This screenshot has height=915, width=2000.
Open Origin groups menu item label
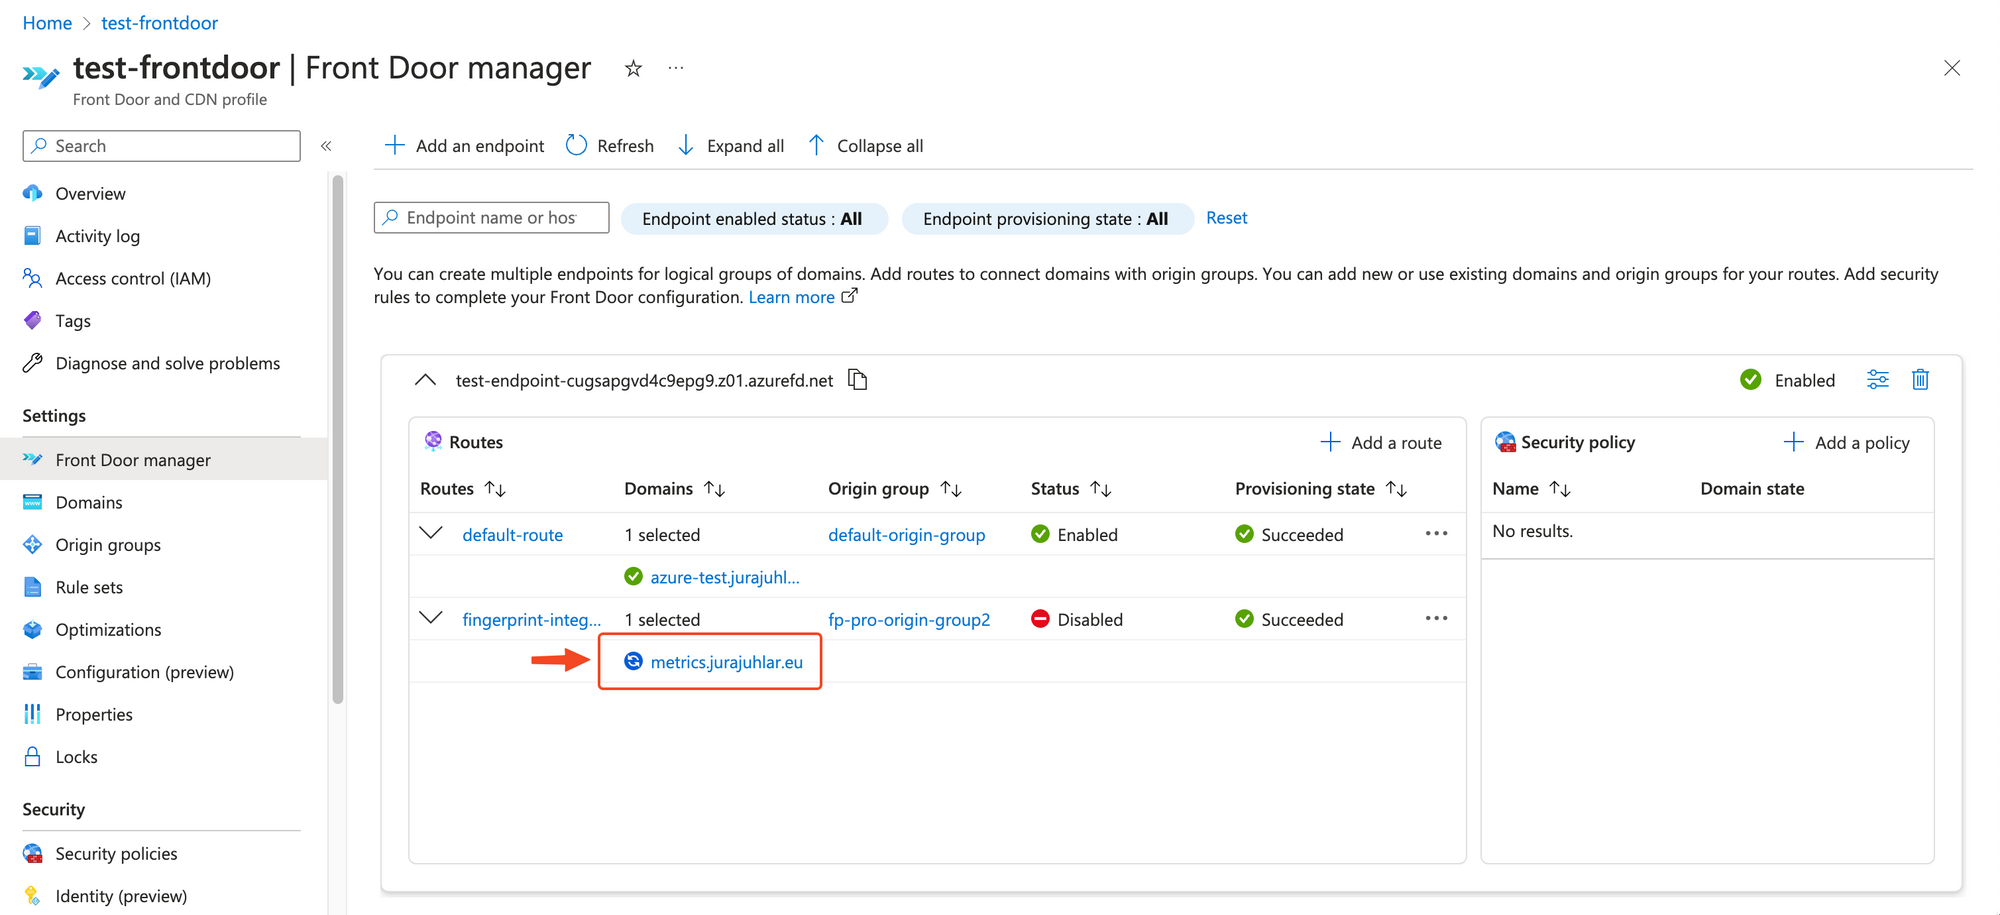pyautogui.click(x=108, y=545)
